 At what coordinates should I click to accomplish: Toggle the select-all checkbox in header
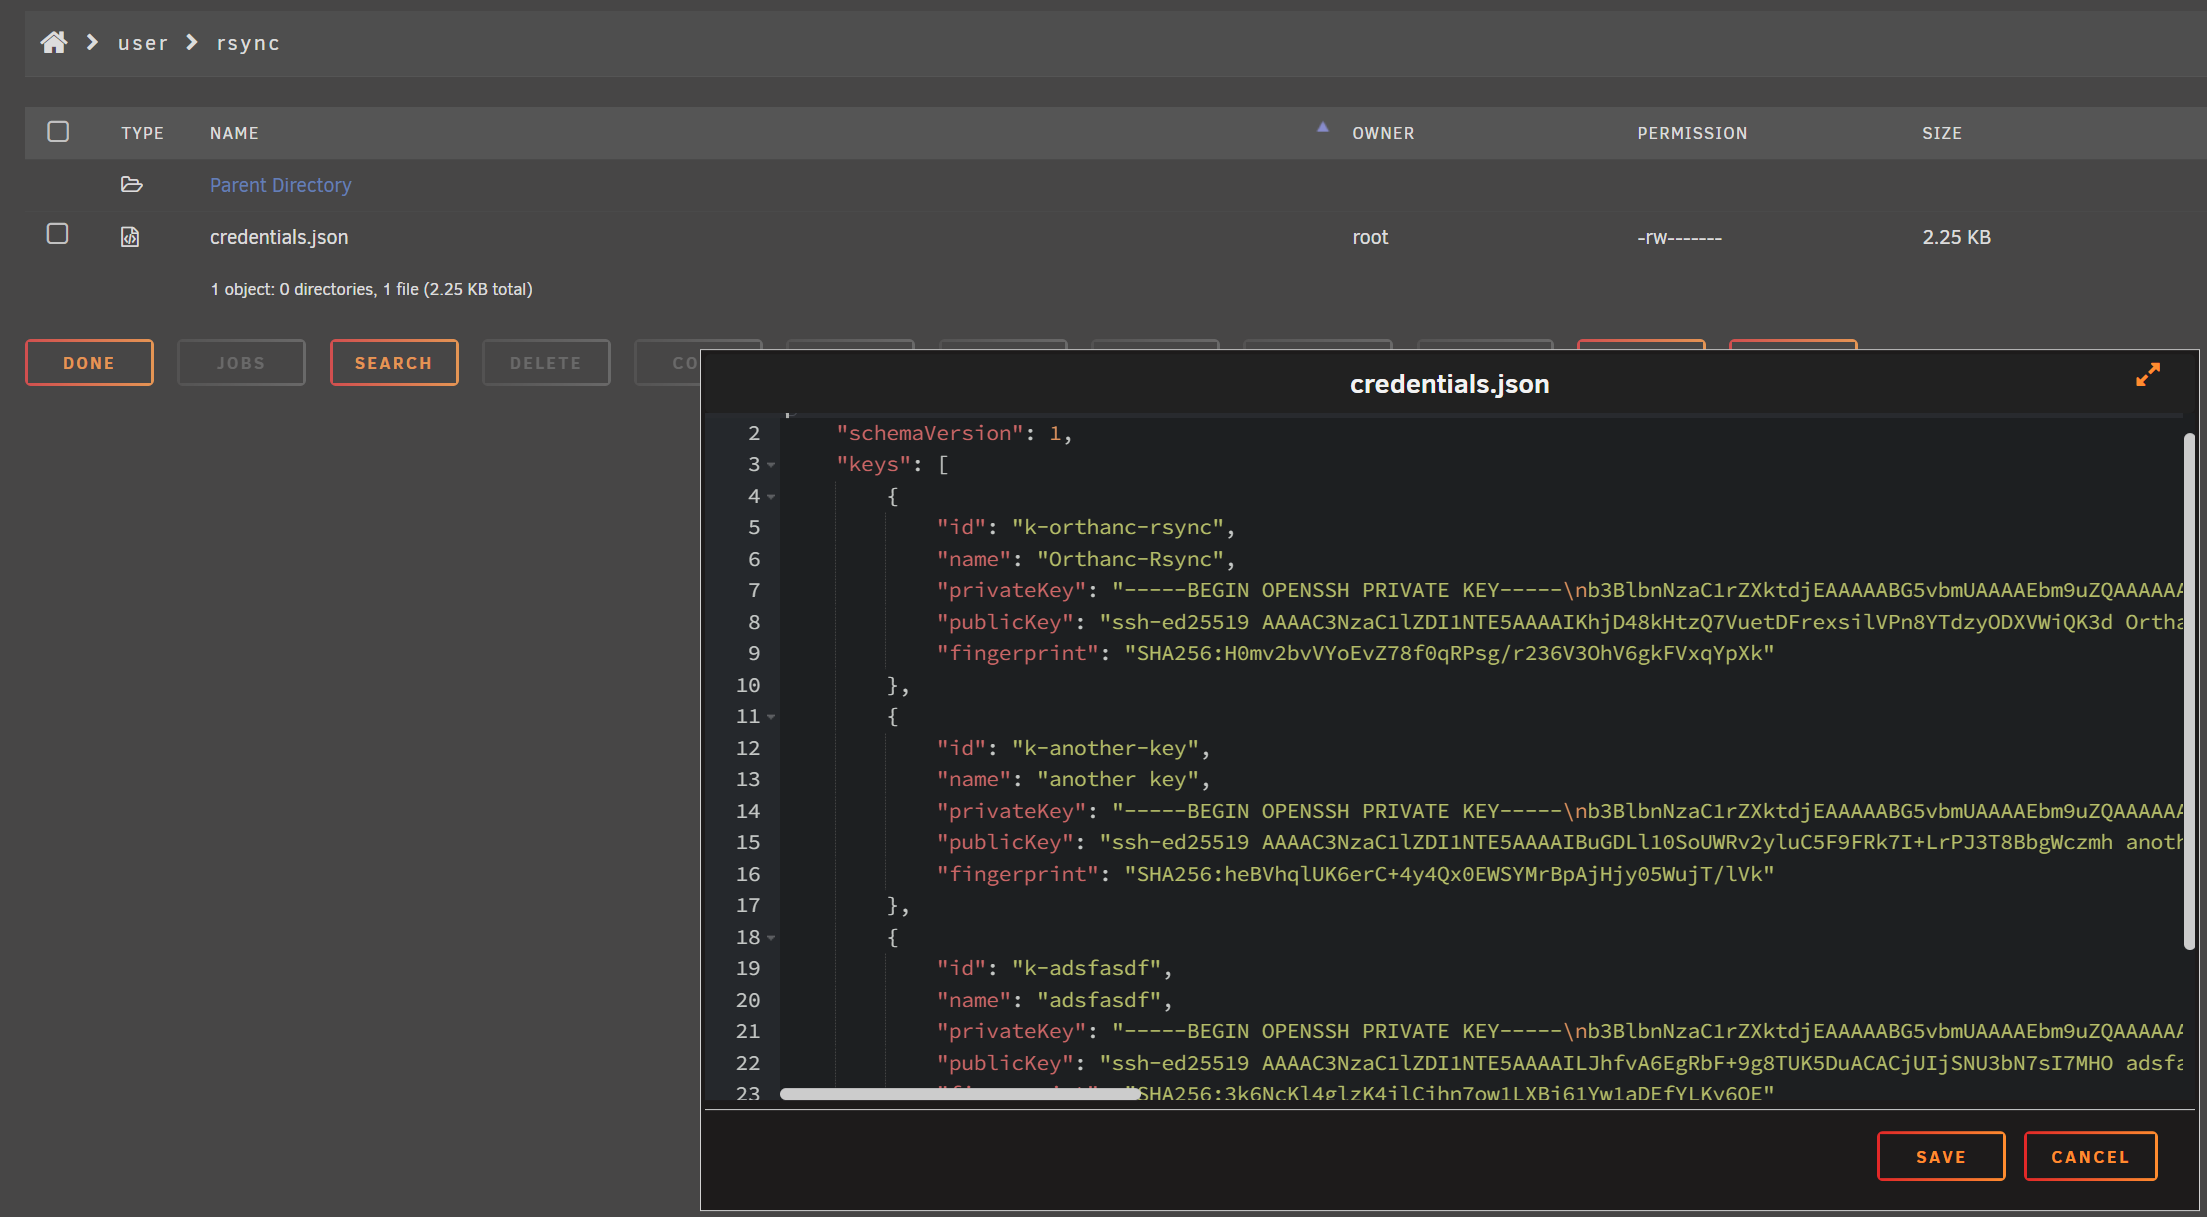click(x=58, y=131)
